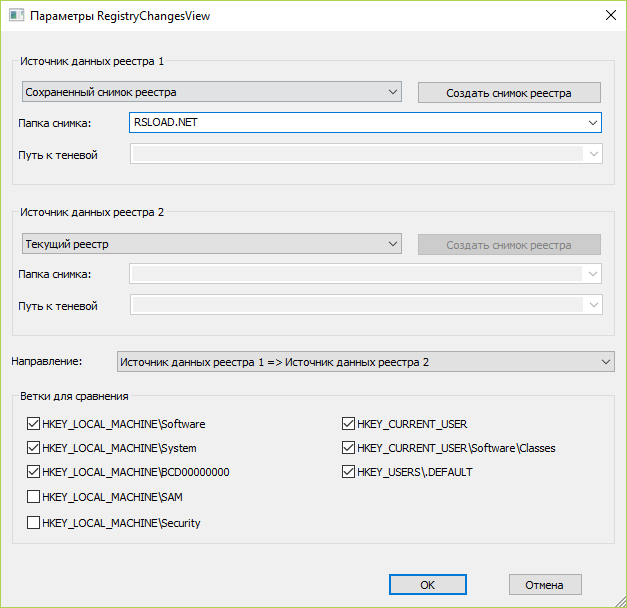Open the Направление direction dropdown
This screenshot has height=608, width=627.
[604, 361]
